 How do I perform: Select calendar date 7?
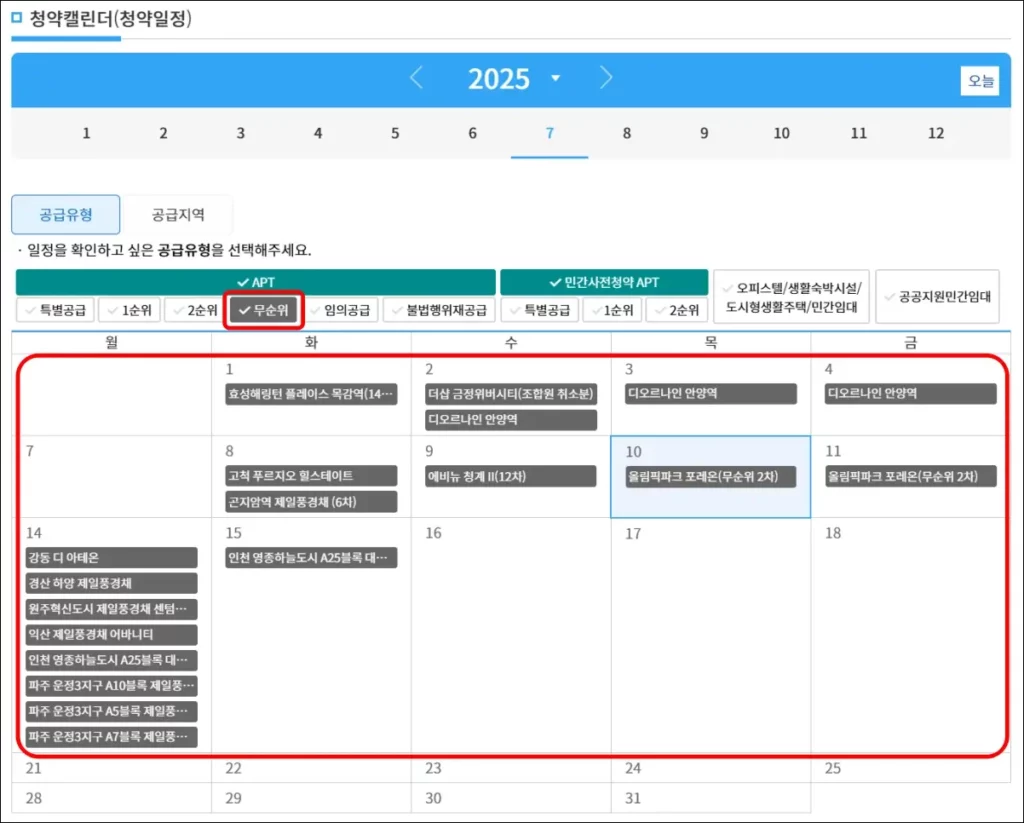(30, 451)
